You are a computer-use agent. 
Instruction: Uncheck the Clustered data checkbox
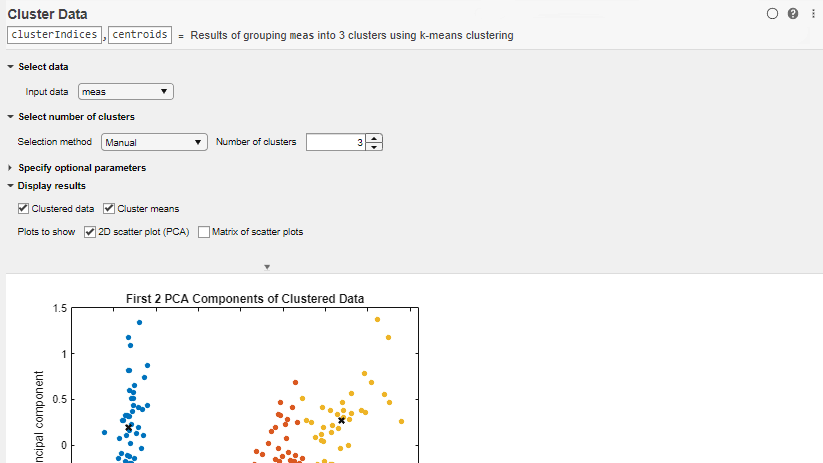(x=23, y=209)
